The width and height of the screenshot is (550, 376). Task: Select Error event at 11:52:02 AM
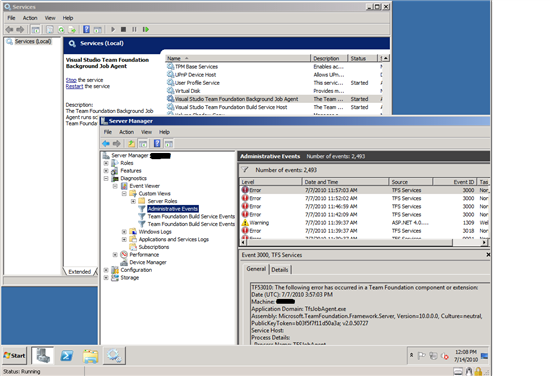pos(365,198)
